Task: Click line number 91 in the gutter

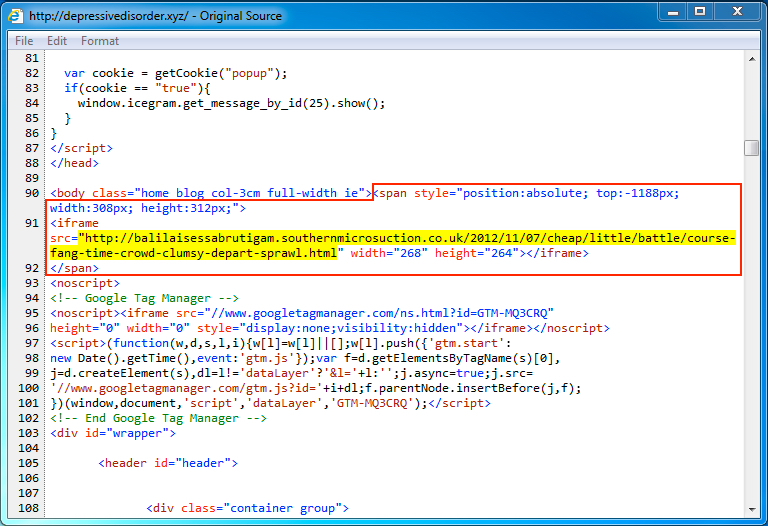Action: click(32, 223)
